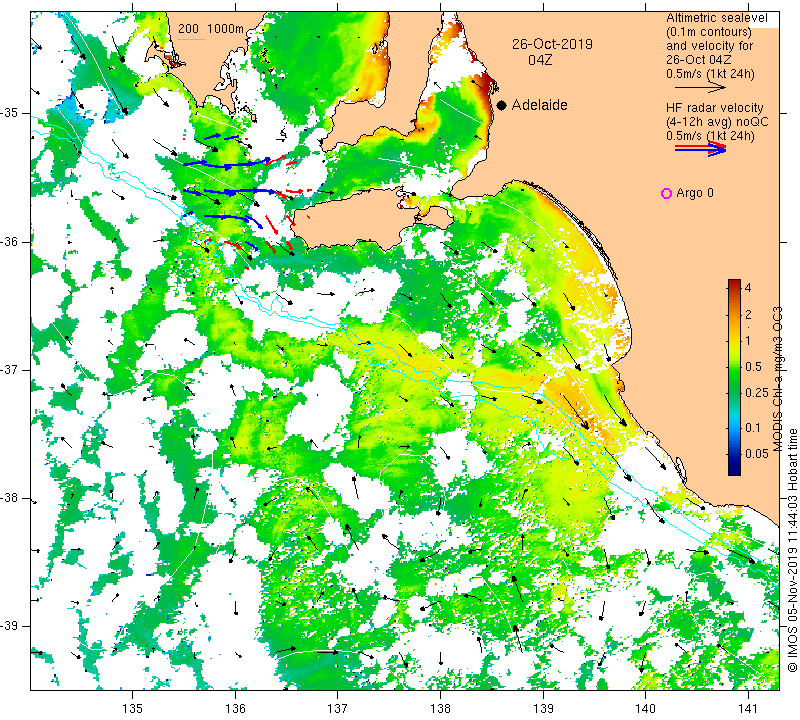Image resolution: width=800 pixels, height=720 pixels.
Task: Click latitude axis label '-35'
Action: coord(10,113)
